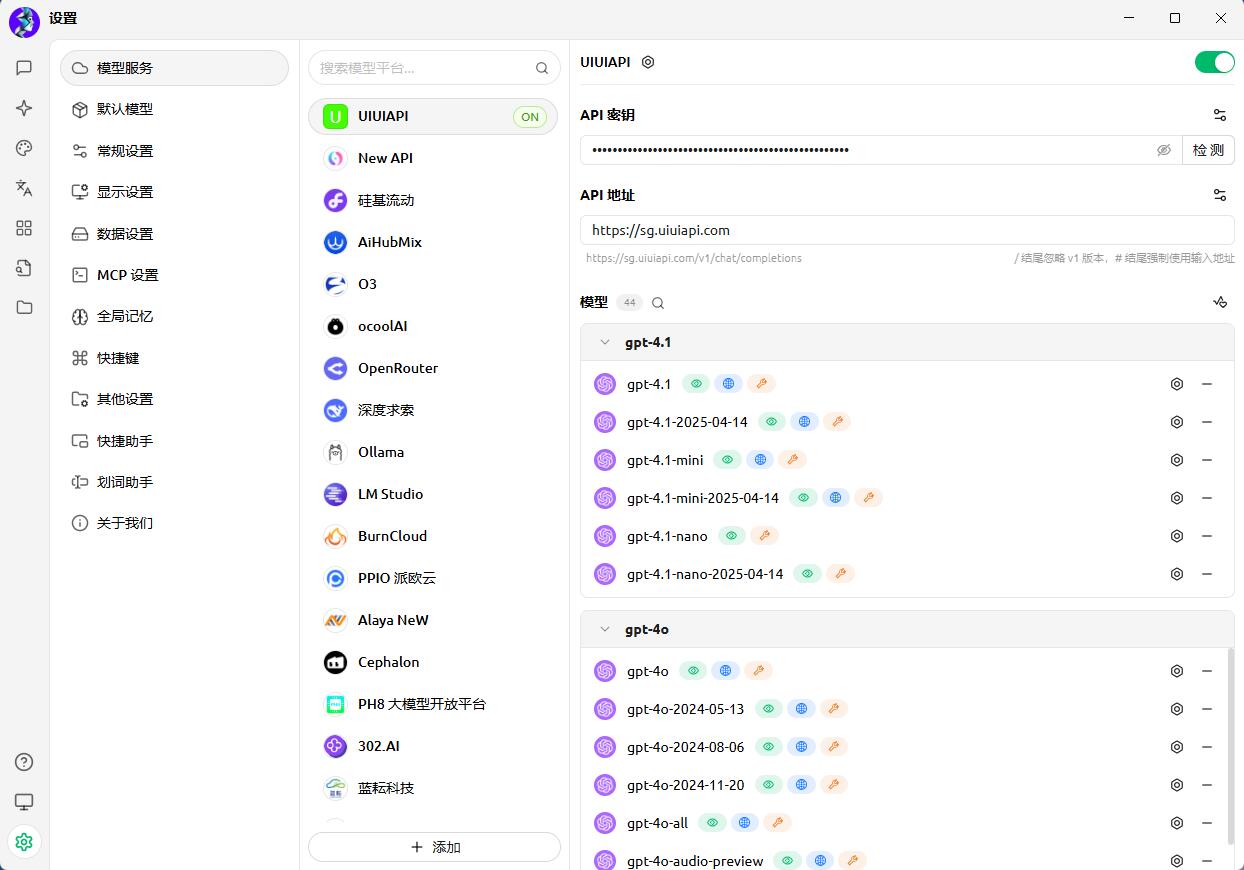Open 全局记忆 settings section
Viewport: 1244px width, 870px height.
pyautogui.click(x=174, y=316)
